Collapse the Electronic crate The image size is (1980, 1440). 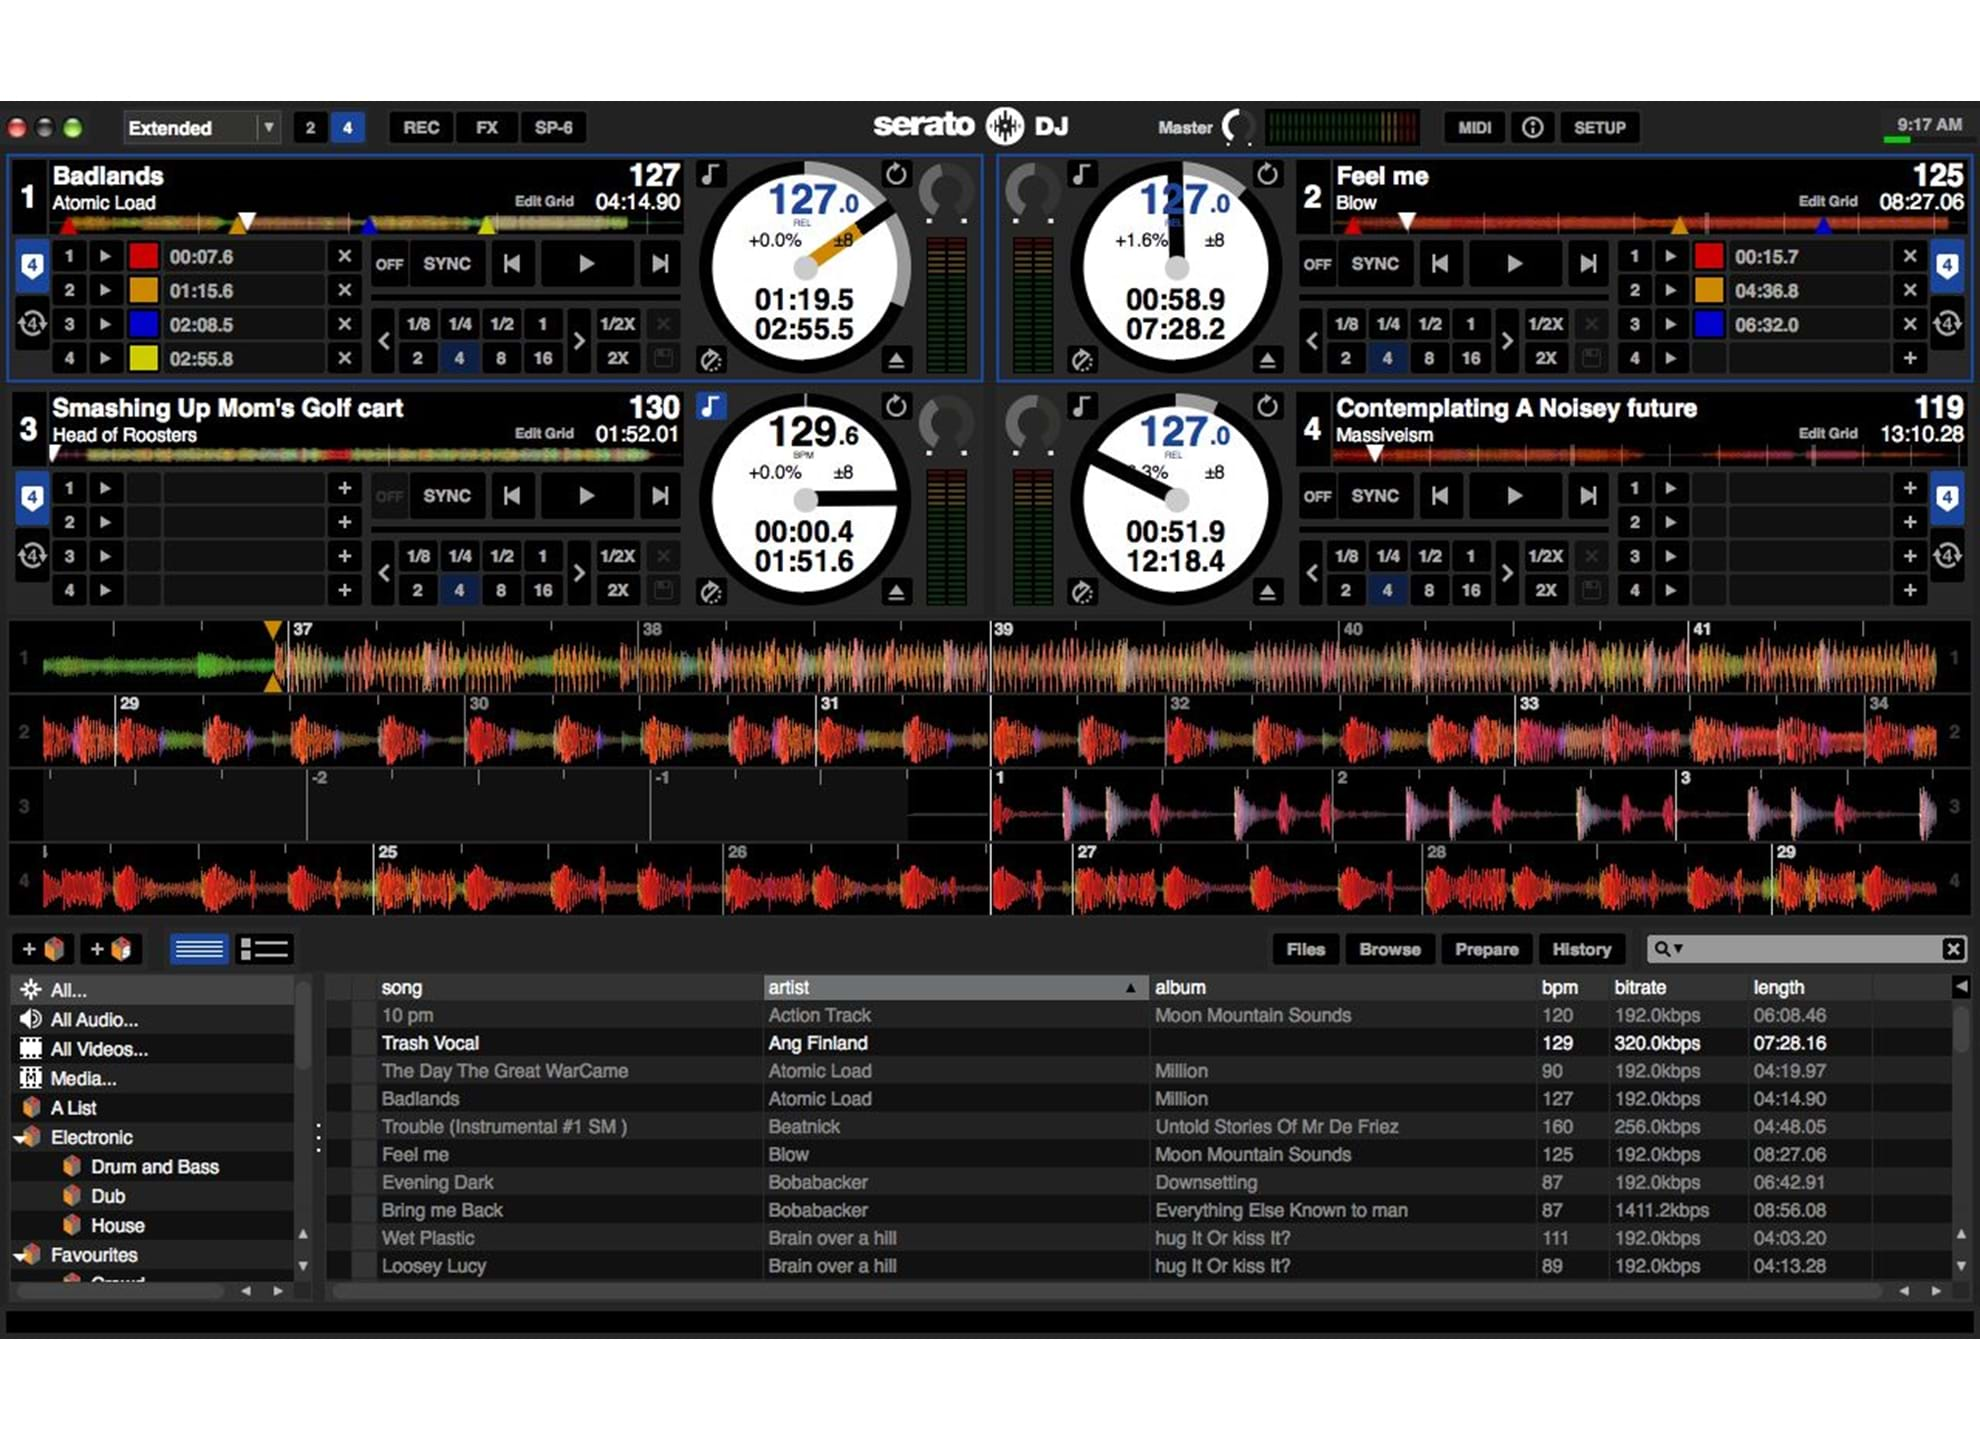(x=20, y=1138)
